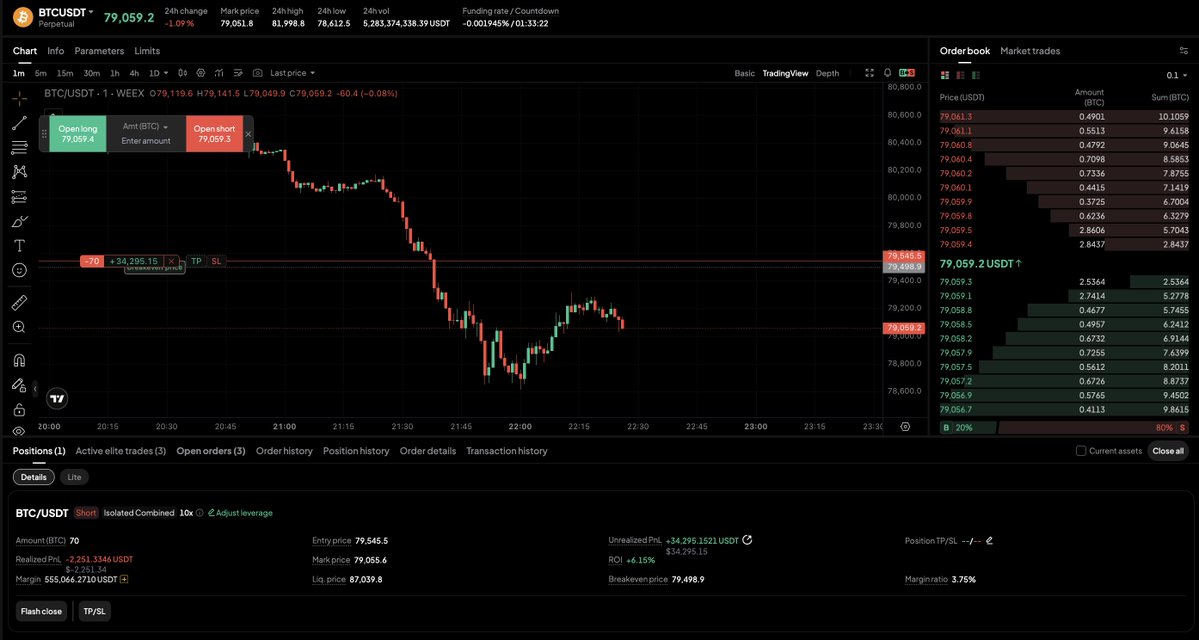Viewport: 1199px width, 640px height.
Task: Toggle lock all drawings padlock
Action: pyautogui.click(x=19, y=410)
